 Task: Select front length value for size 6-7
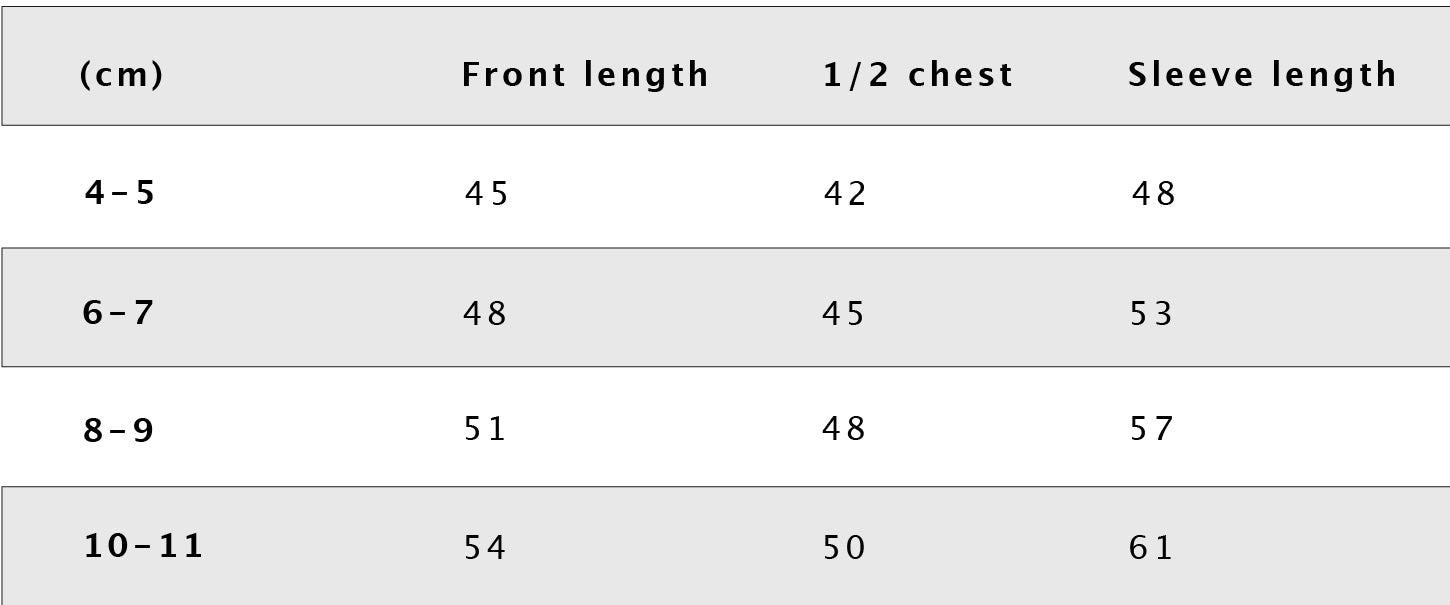[486, 314]
